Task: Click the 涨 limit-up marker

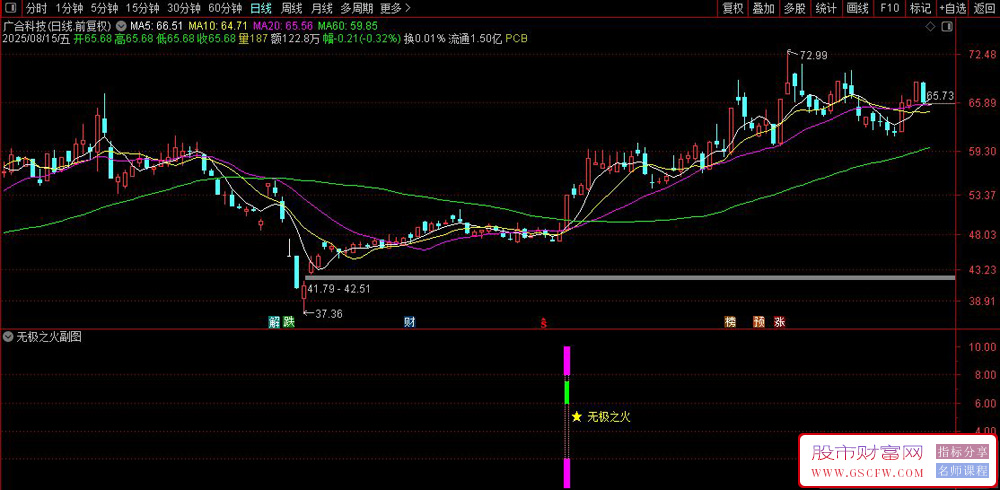Action: [x=779, y=322]
